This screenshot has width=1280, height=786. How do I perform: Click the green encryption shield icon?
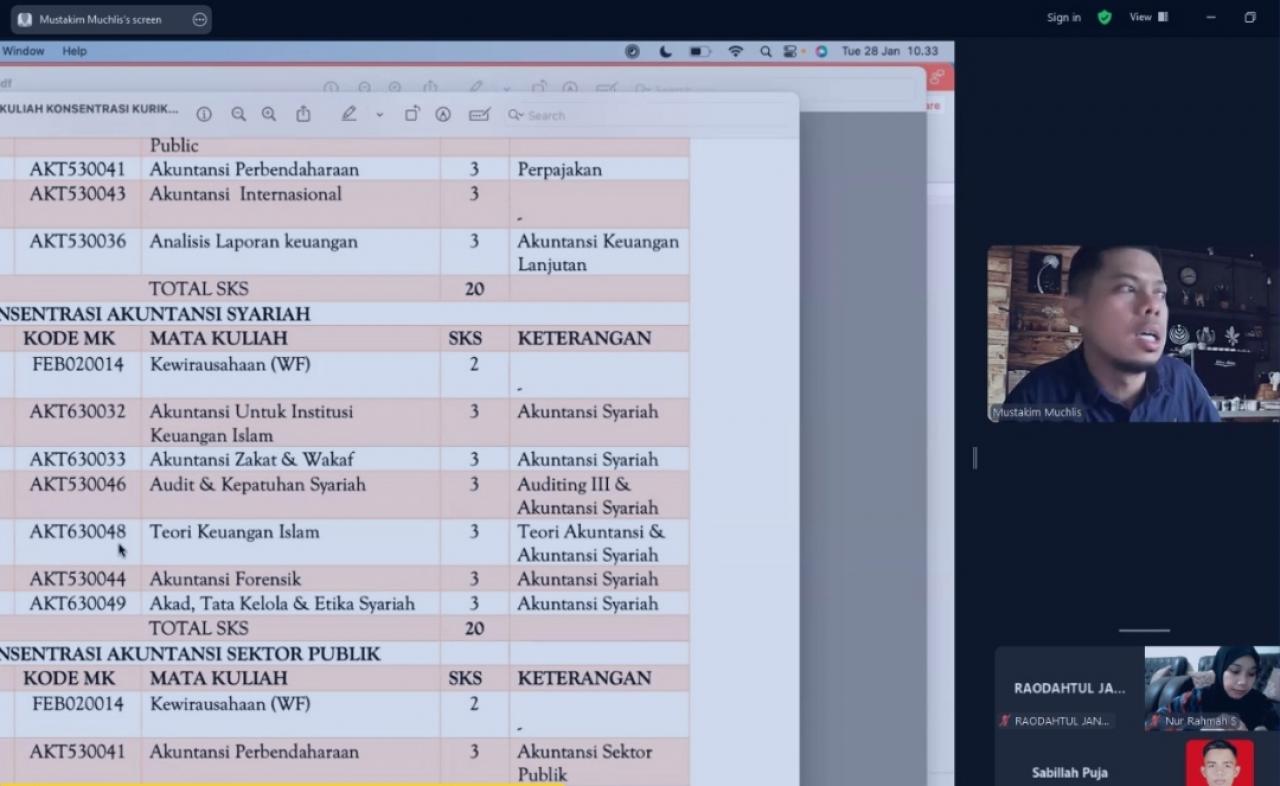1104,17
